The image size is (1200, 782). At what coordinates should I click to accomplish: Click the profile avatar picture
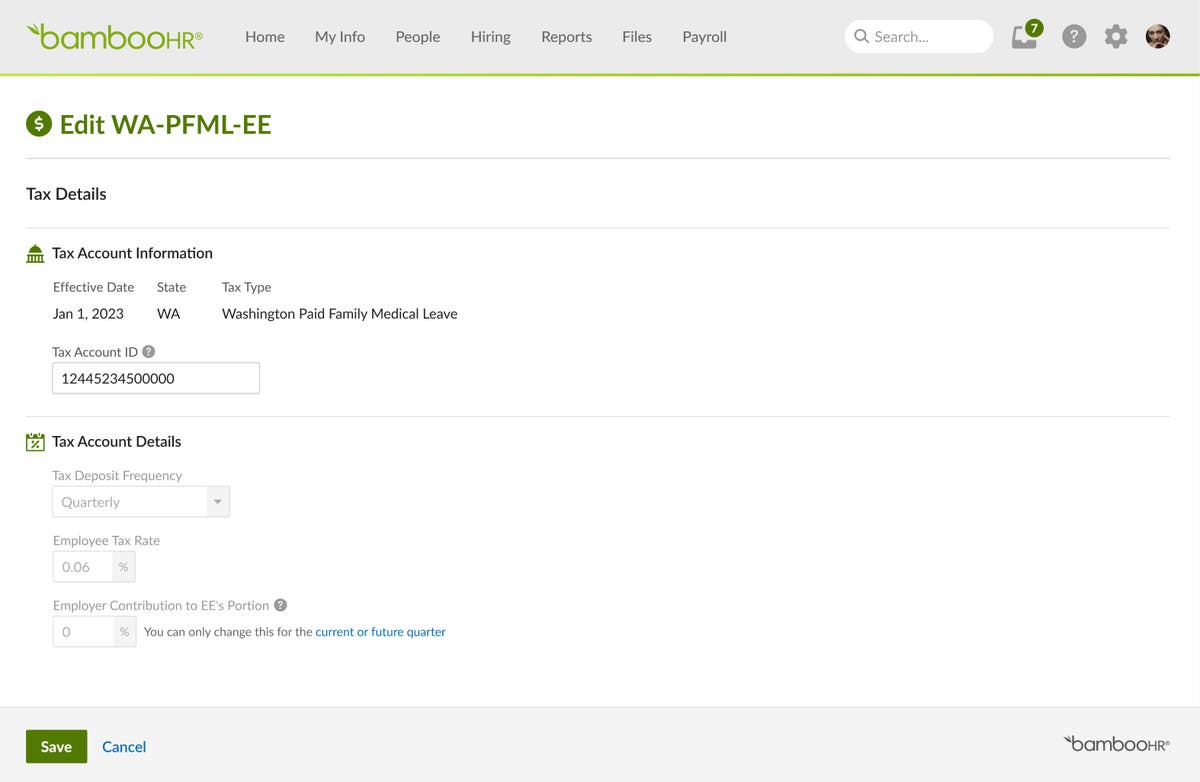[1157, 36]
